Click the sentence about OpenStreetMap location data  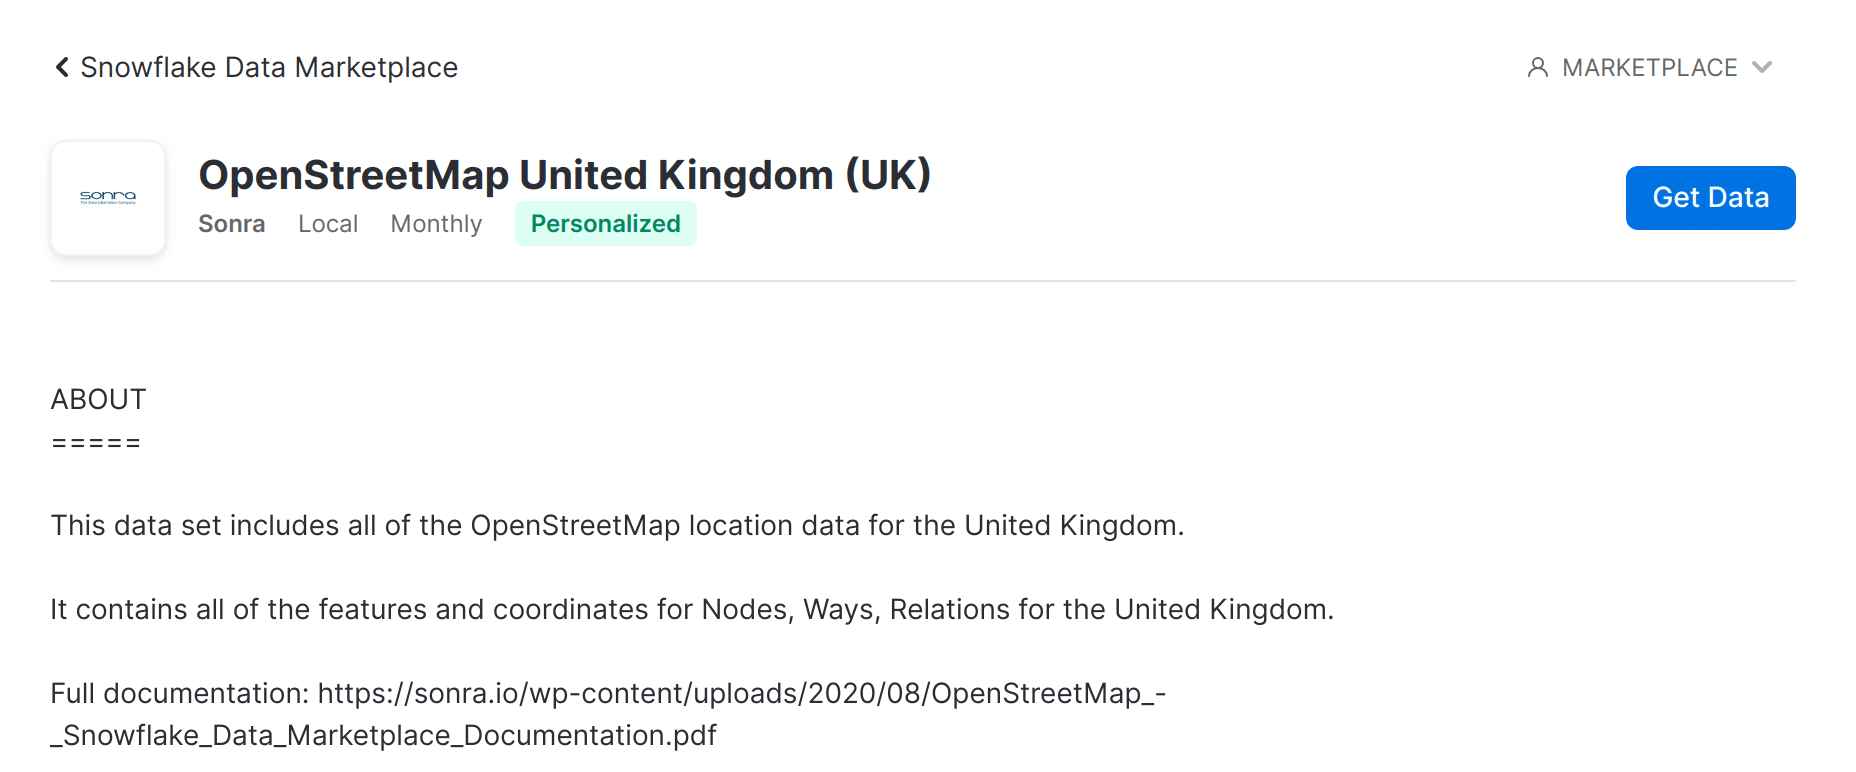617,526
